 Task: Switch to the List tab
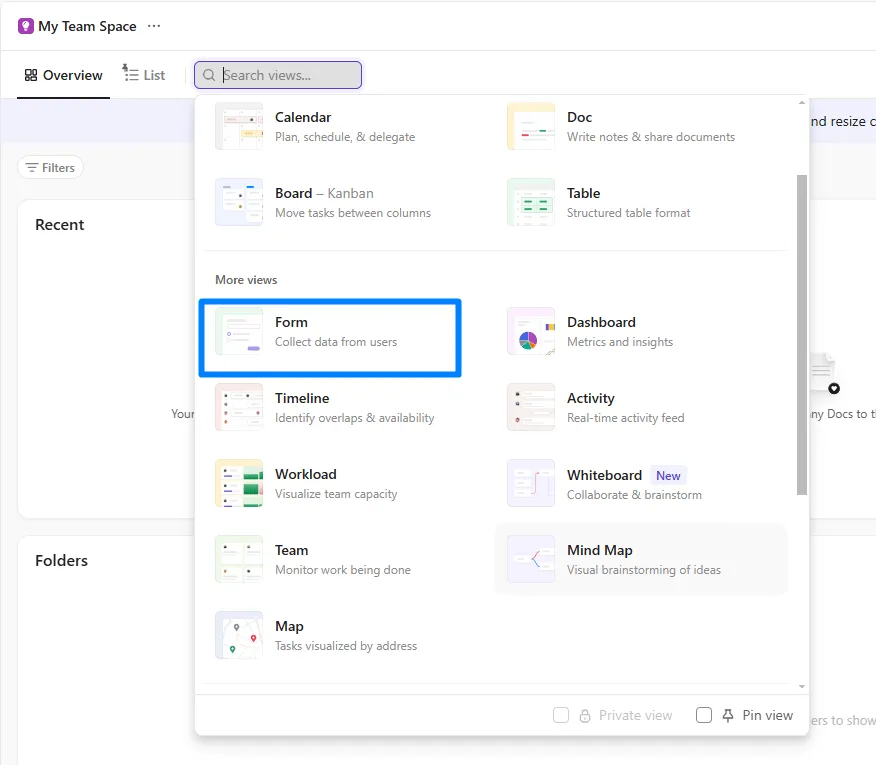tap(144, 74)
